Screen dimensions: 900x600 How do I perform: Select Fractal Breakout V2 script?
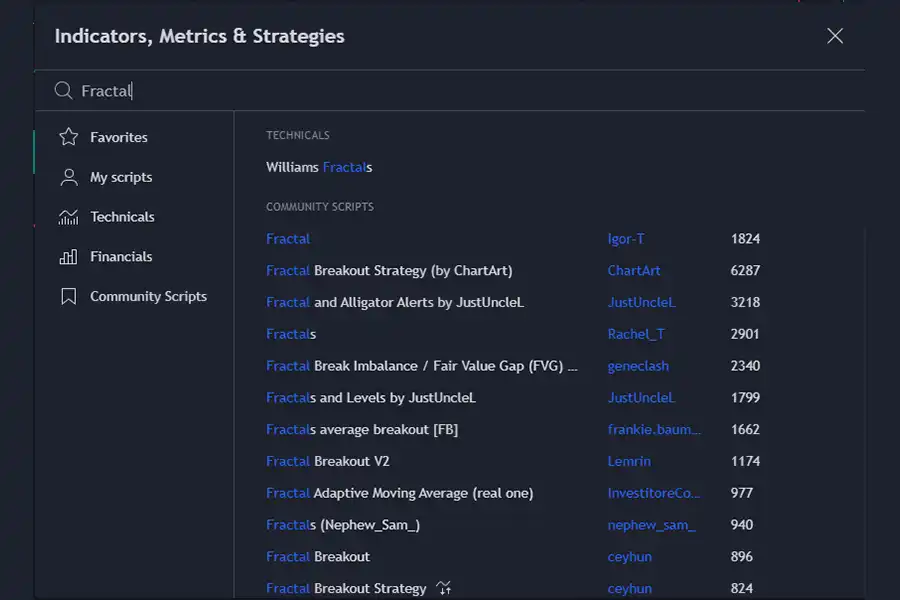[328, 461]
